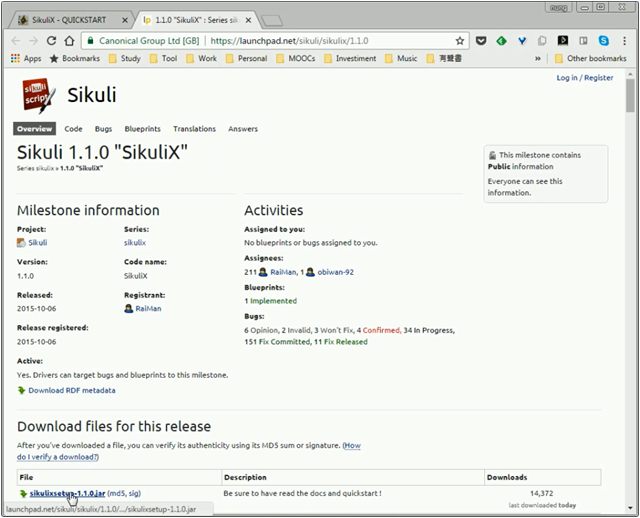Close the SikuliX - QUICKSTART tab

click(125, 20)
